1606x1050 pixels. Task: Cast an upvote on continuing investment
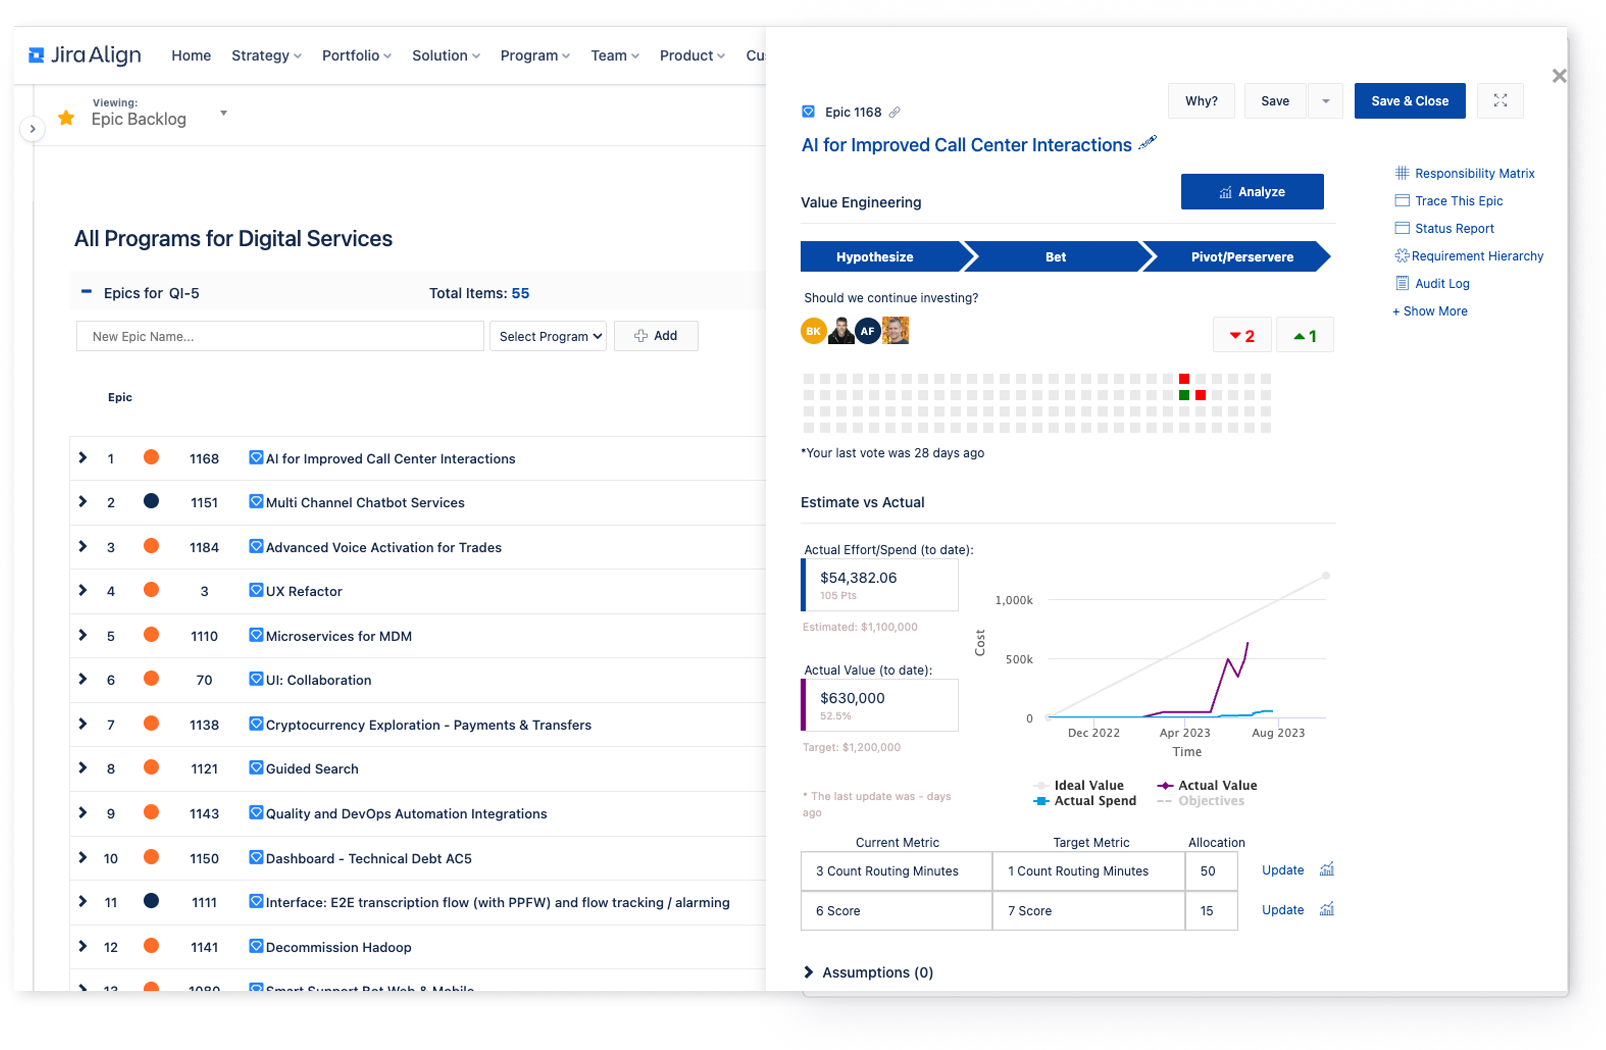[x=1305, y=334]
